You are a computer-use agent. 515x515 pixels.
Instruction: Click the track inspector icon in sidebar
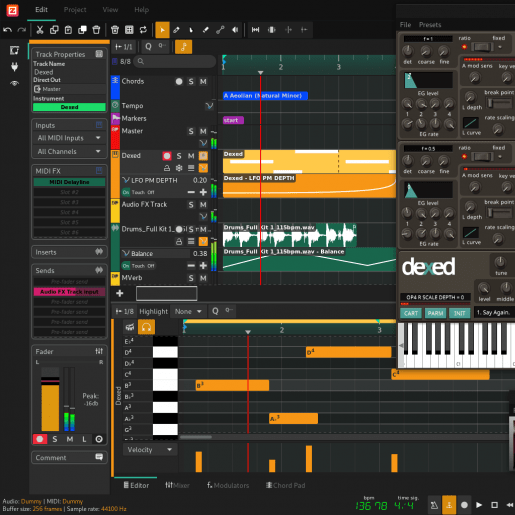click(x=14, y=50)
